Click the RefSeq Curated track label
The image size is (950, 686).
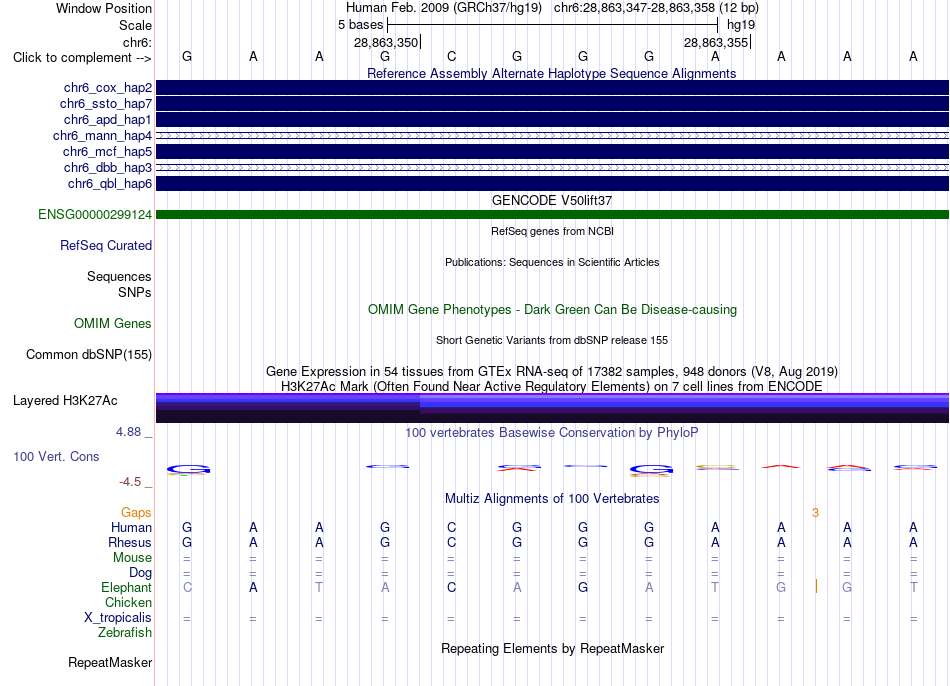[x=106, y=245]
